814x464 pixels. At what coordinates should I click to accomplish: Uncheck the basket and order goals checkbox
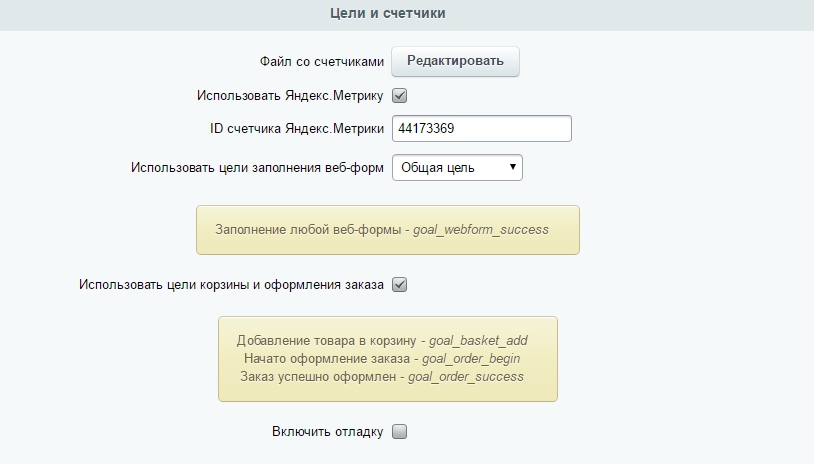click(x=399, y=284)
